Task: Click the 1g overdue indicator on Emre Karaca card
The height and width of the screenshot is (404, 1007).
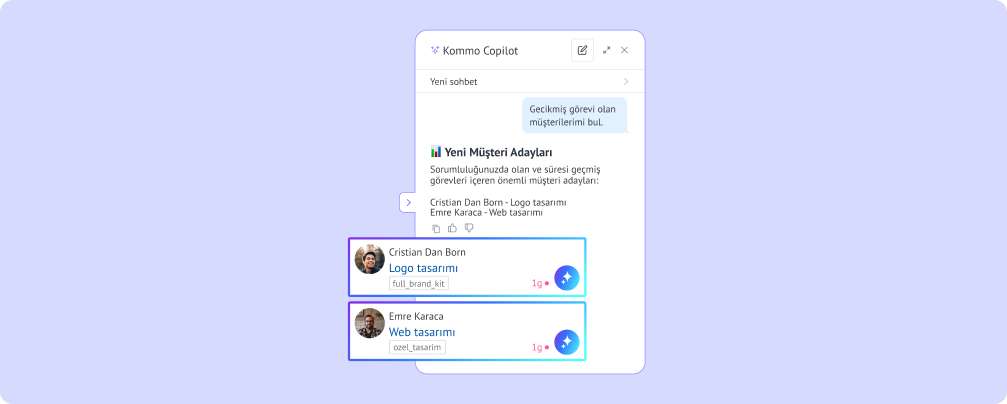Action: tap(540, 347)
